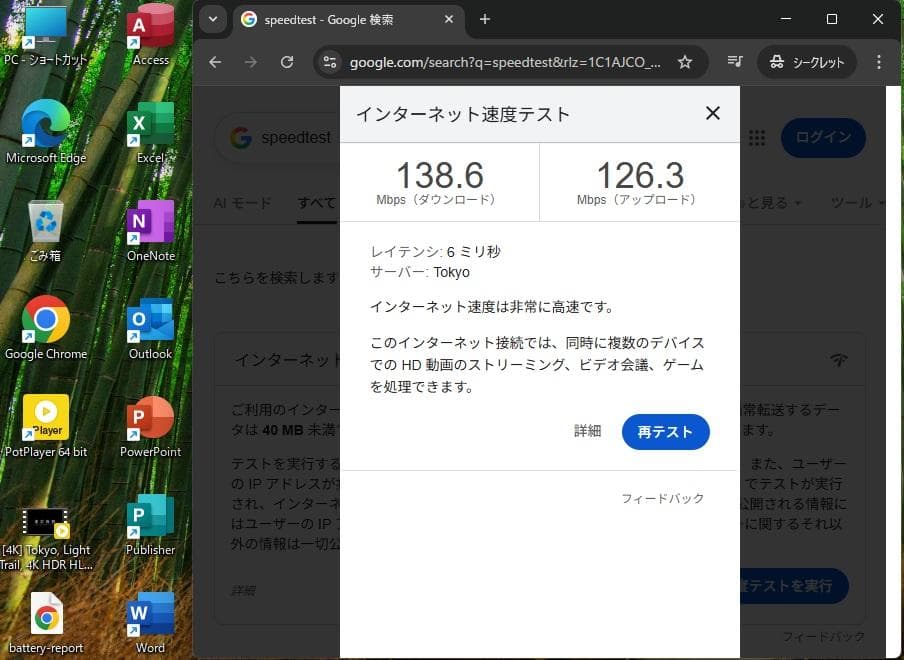Switch to the AI モード tab
The image size is (904, 660).
(241, 203)
